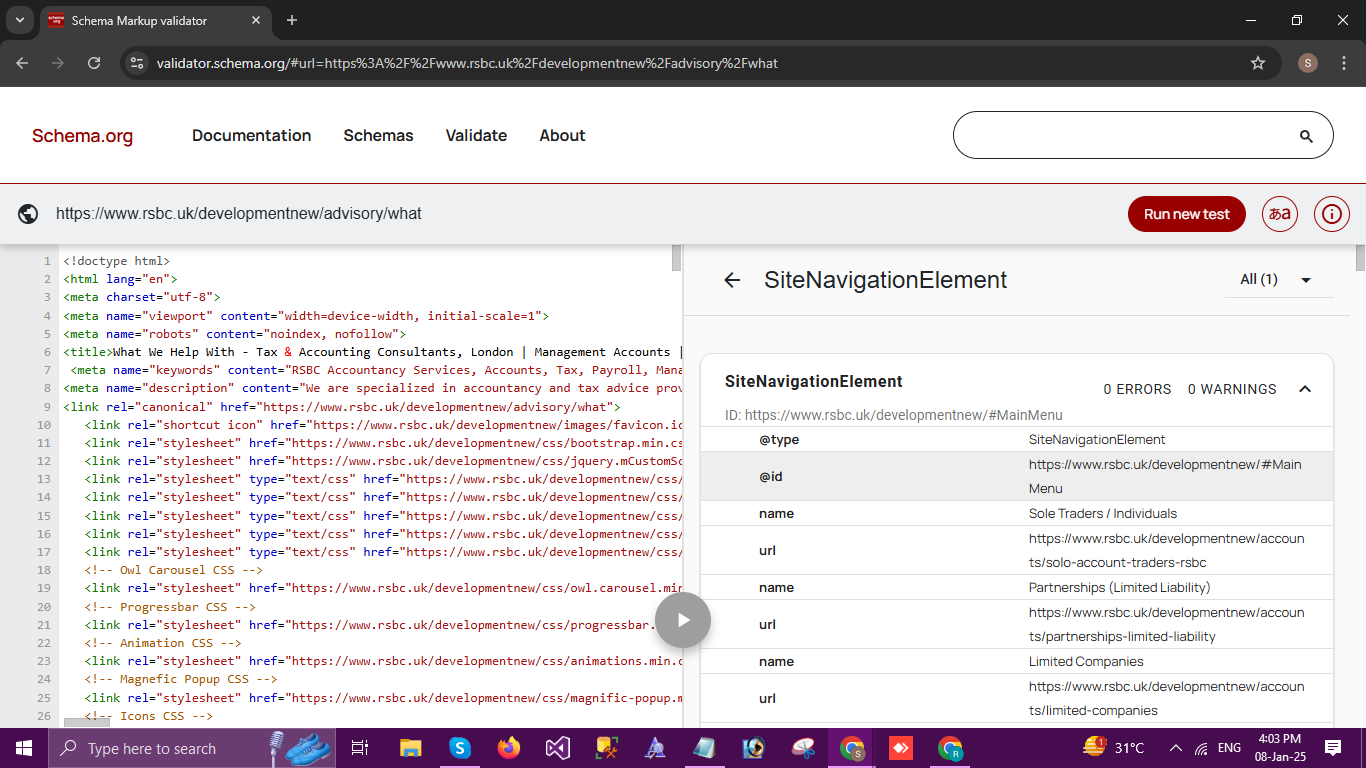Open the info circle icon button

pos(1332,214)
